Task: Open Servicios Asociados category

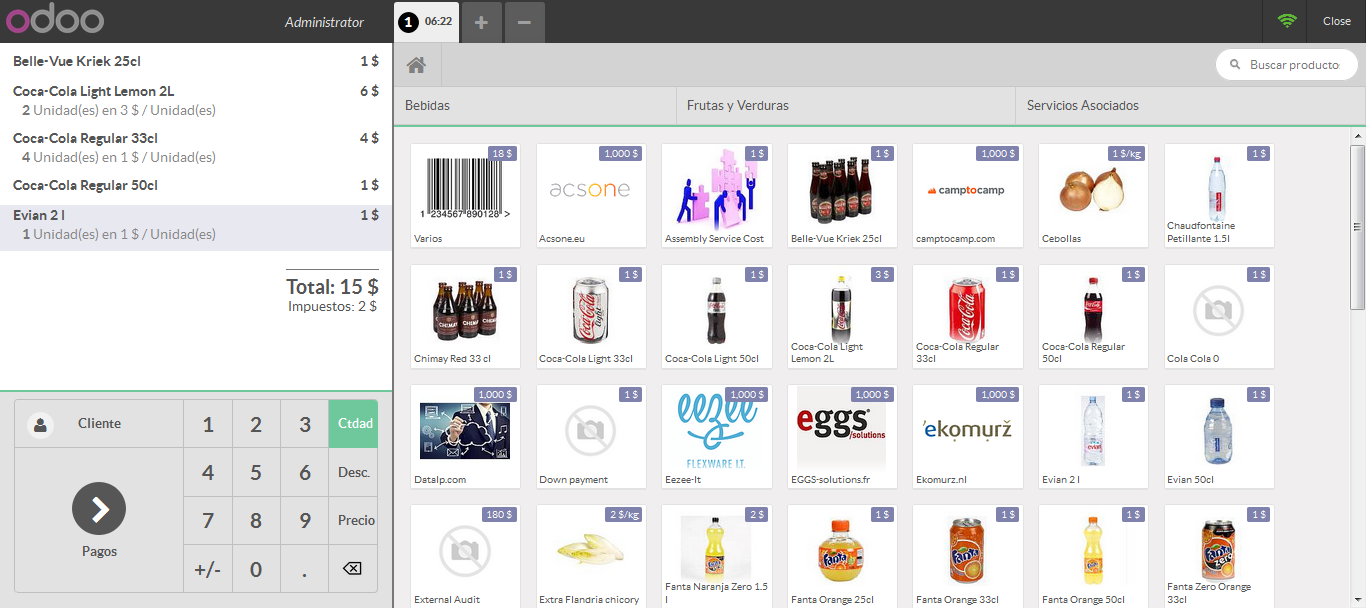Action: pos(1190,106)
